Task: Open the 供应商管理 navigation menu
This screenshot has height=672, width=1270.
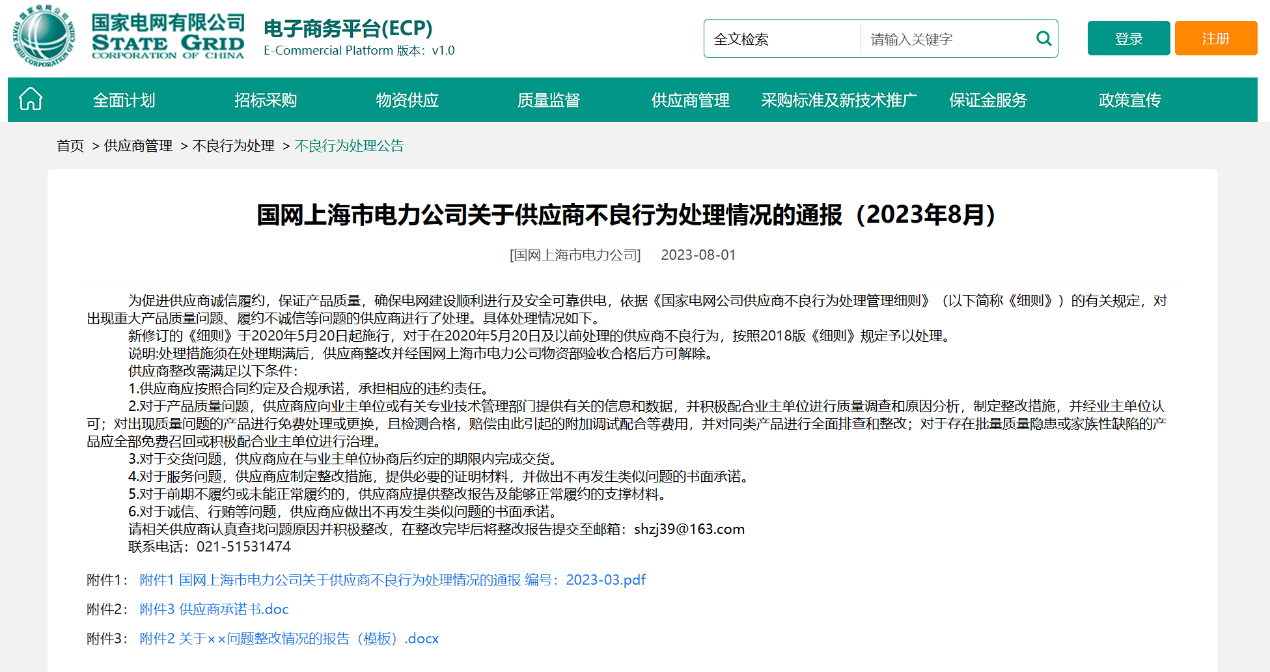Action: point(690,100)
